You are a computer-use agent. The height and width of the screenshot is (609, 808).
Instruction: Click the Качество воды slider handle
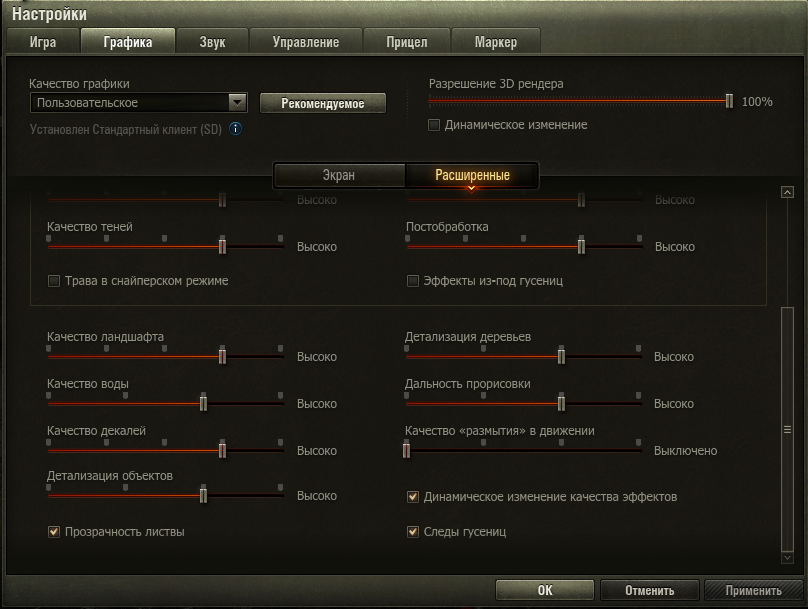[203, 402]
